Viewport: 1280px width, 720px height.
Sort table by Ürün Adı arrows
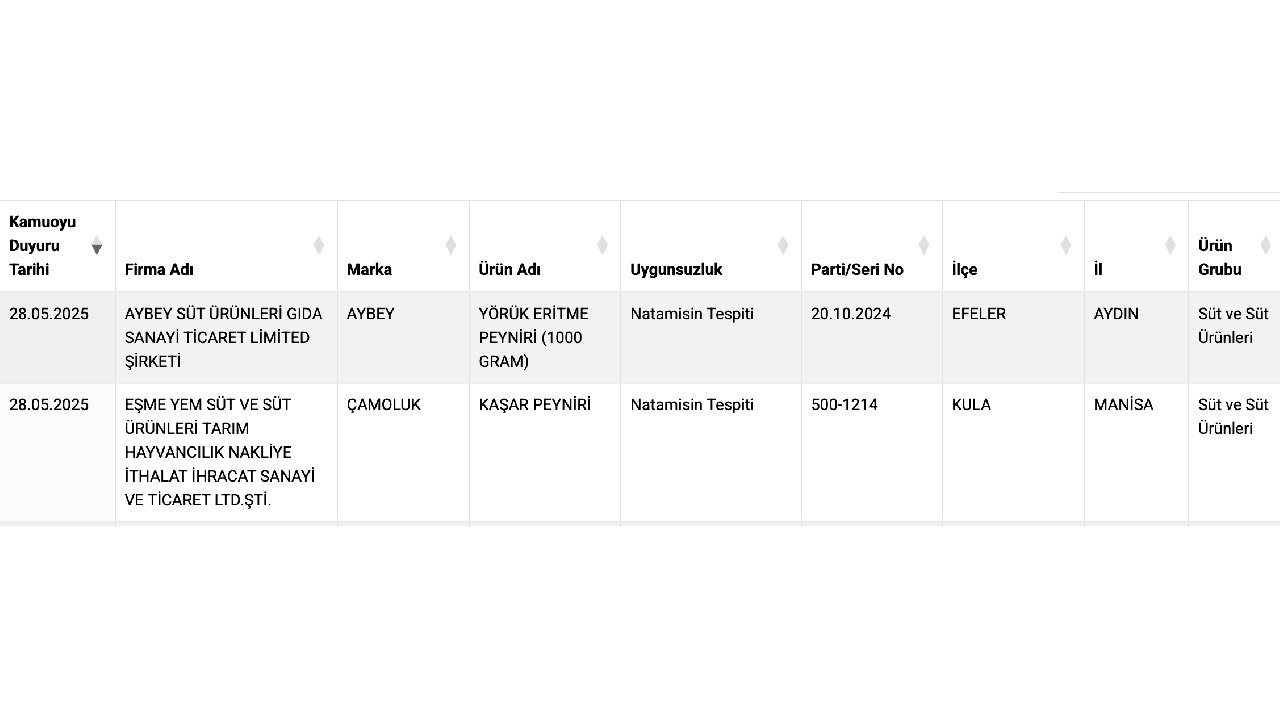602,245
